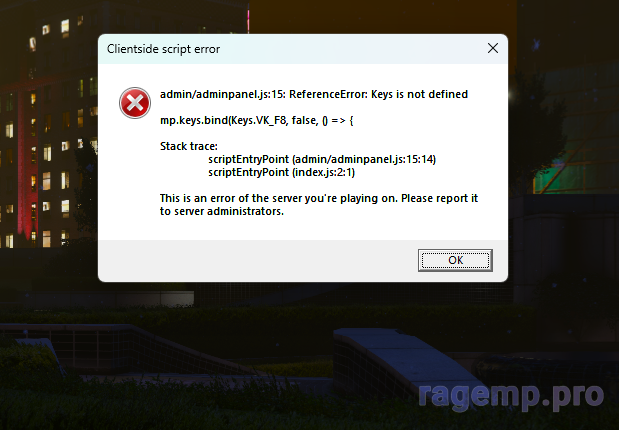
Task: Click the 'This is an error of the server' text
Action: click(x=319, y=198)
